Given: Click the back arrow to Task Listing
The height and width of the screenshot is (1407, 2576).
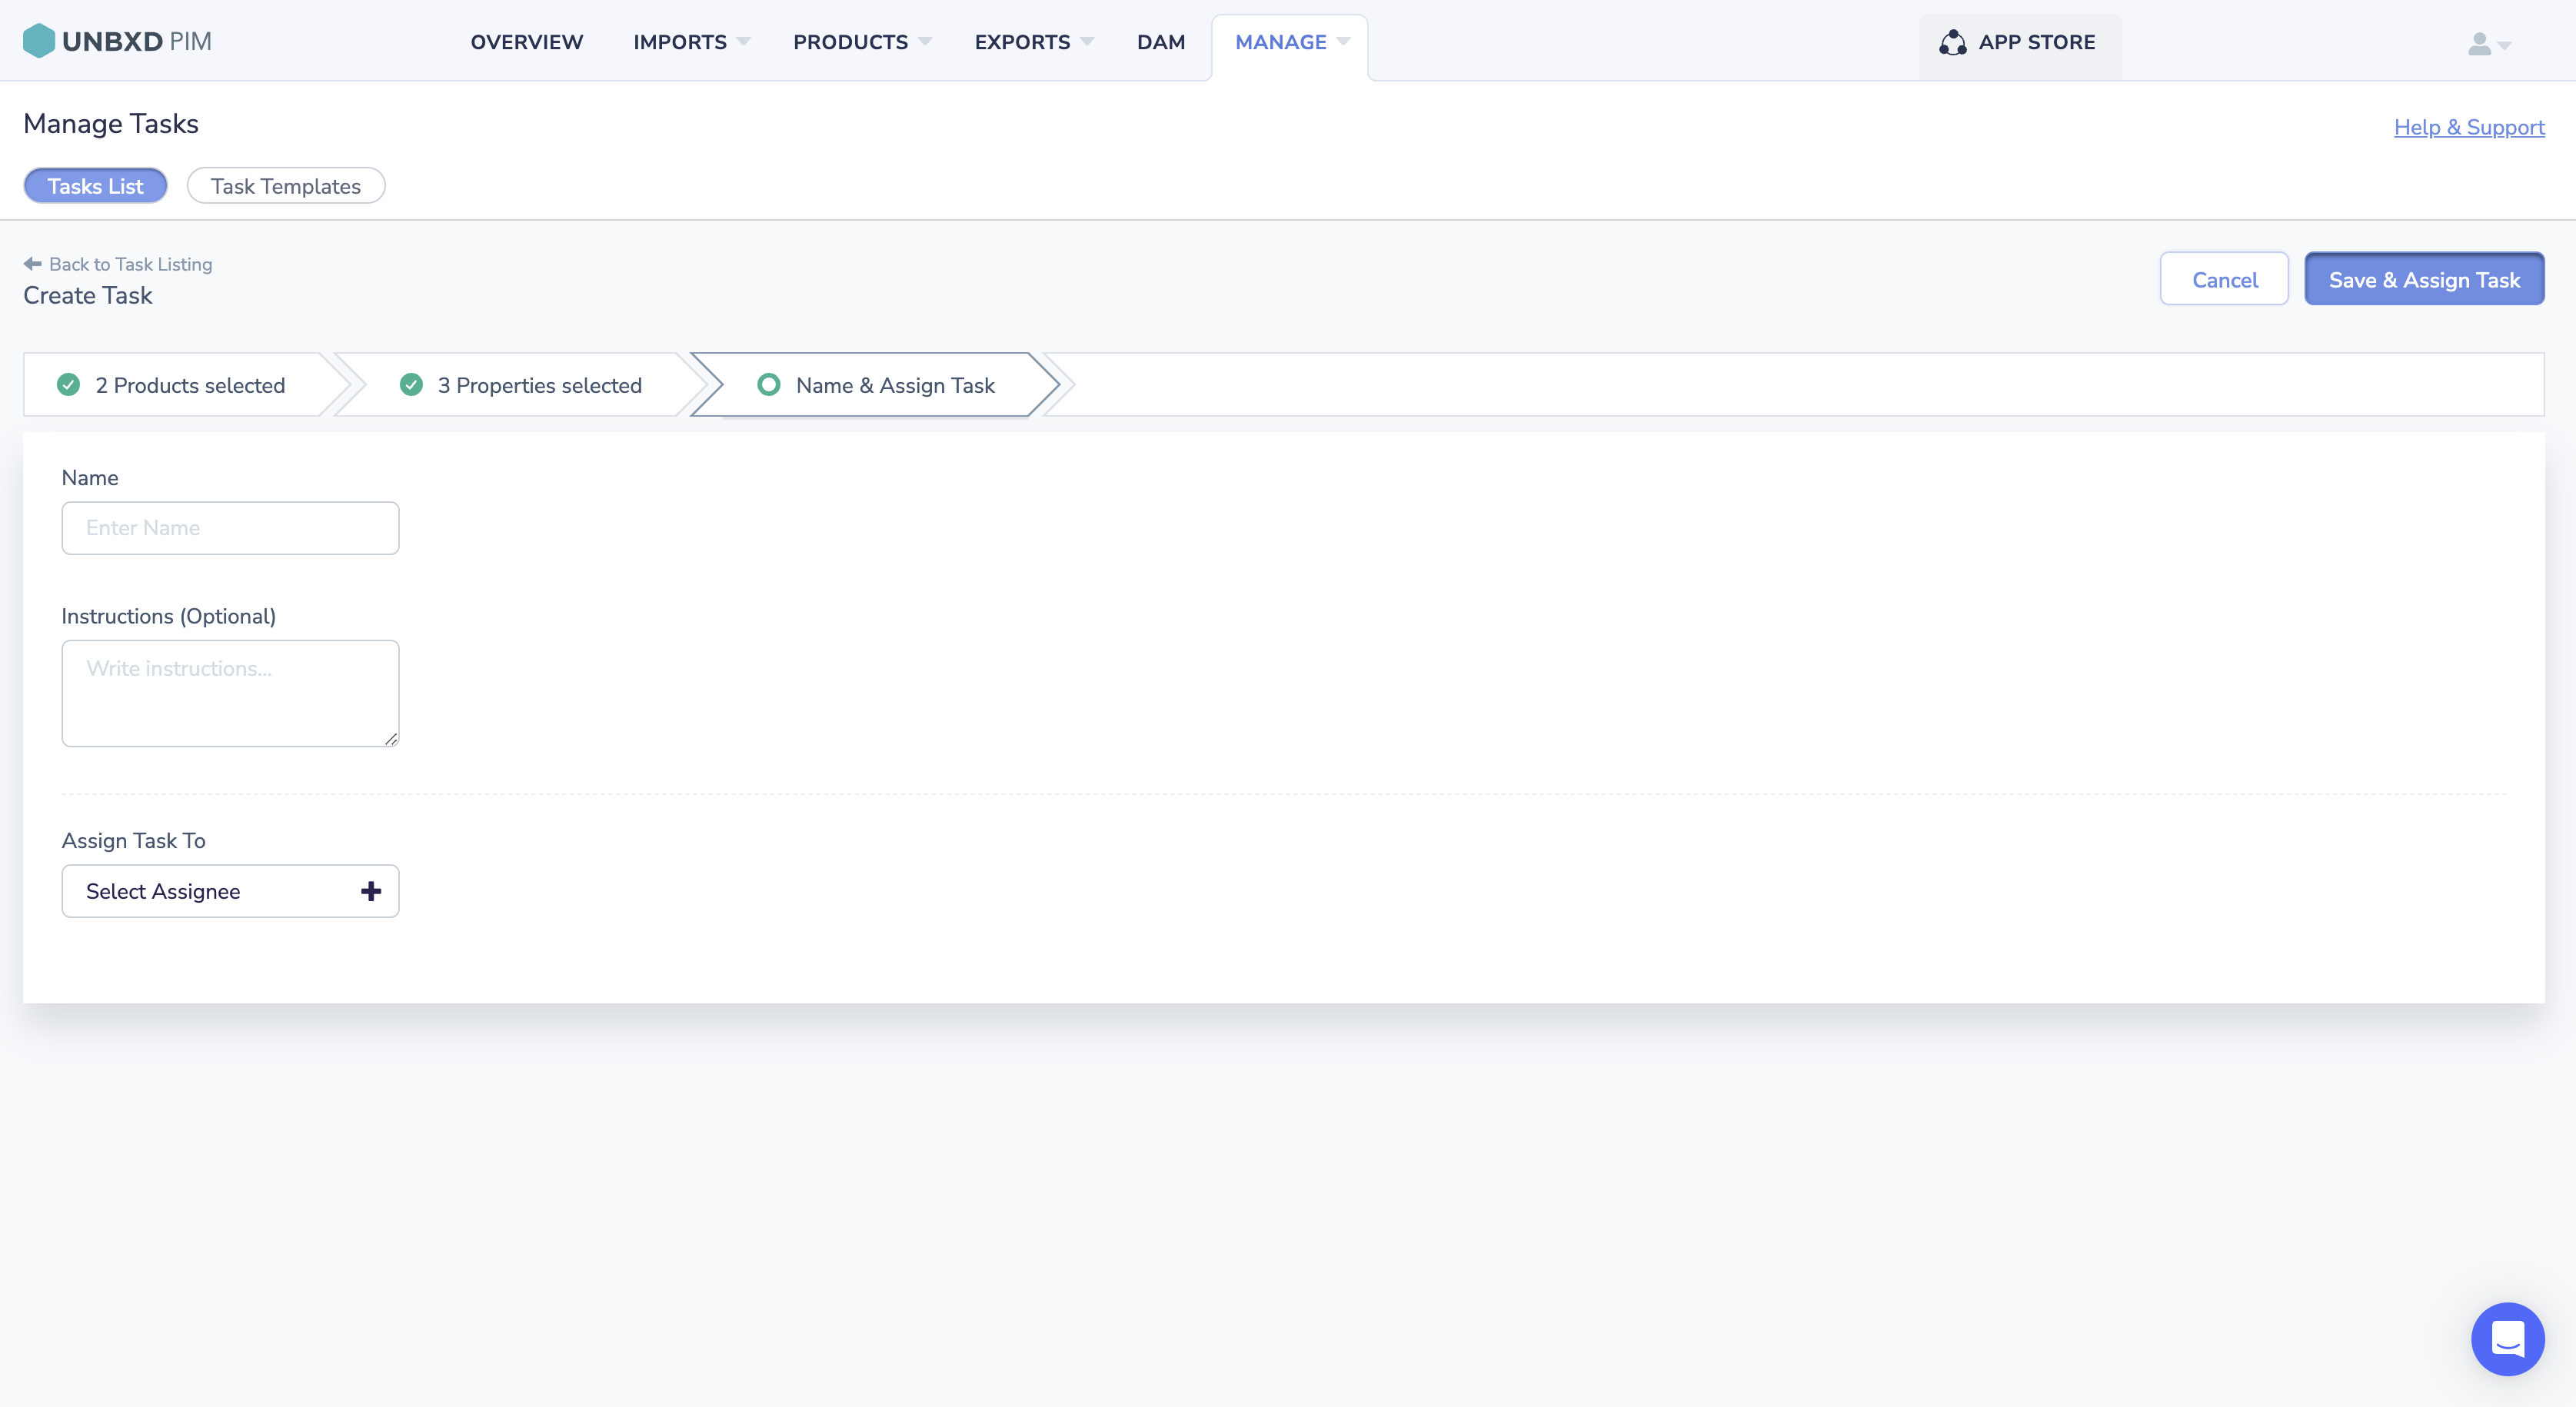Looking at the screenshot, I should pos(33,264).
